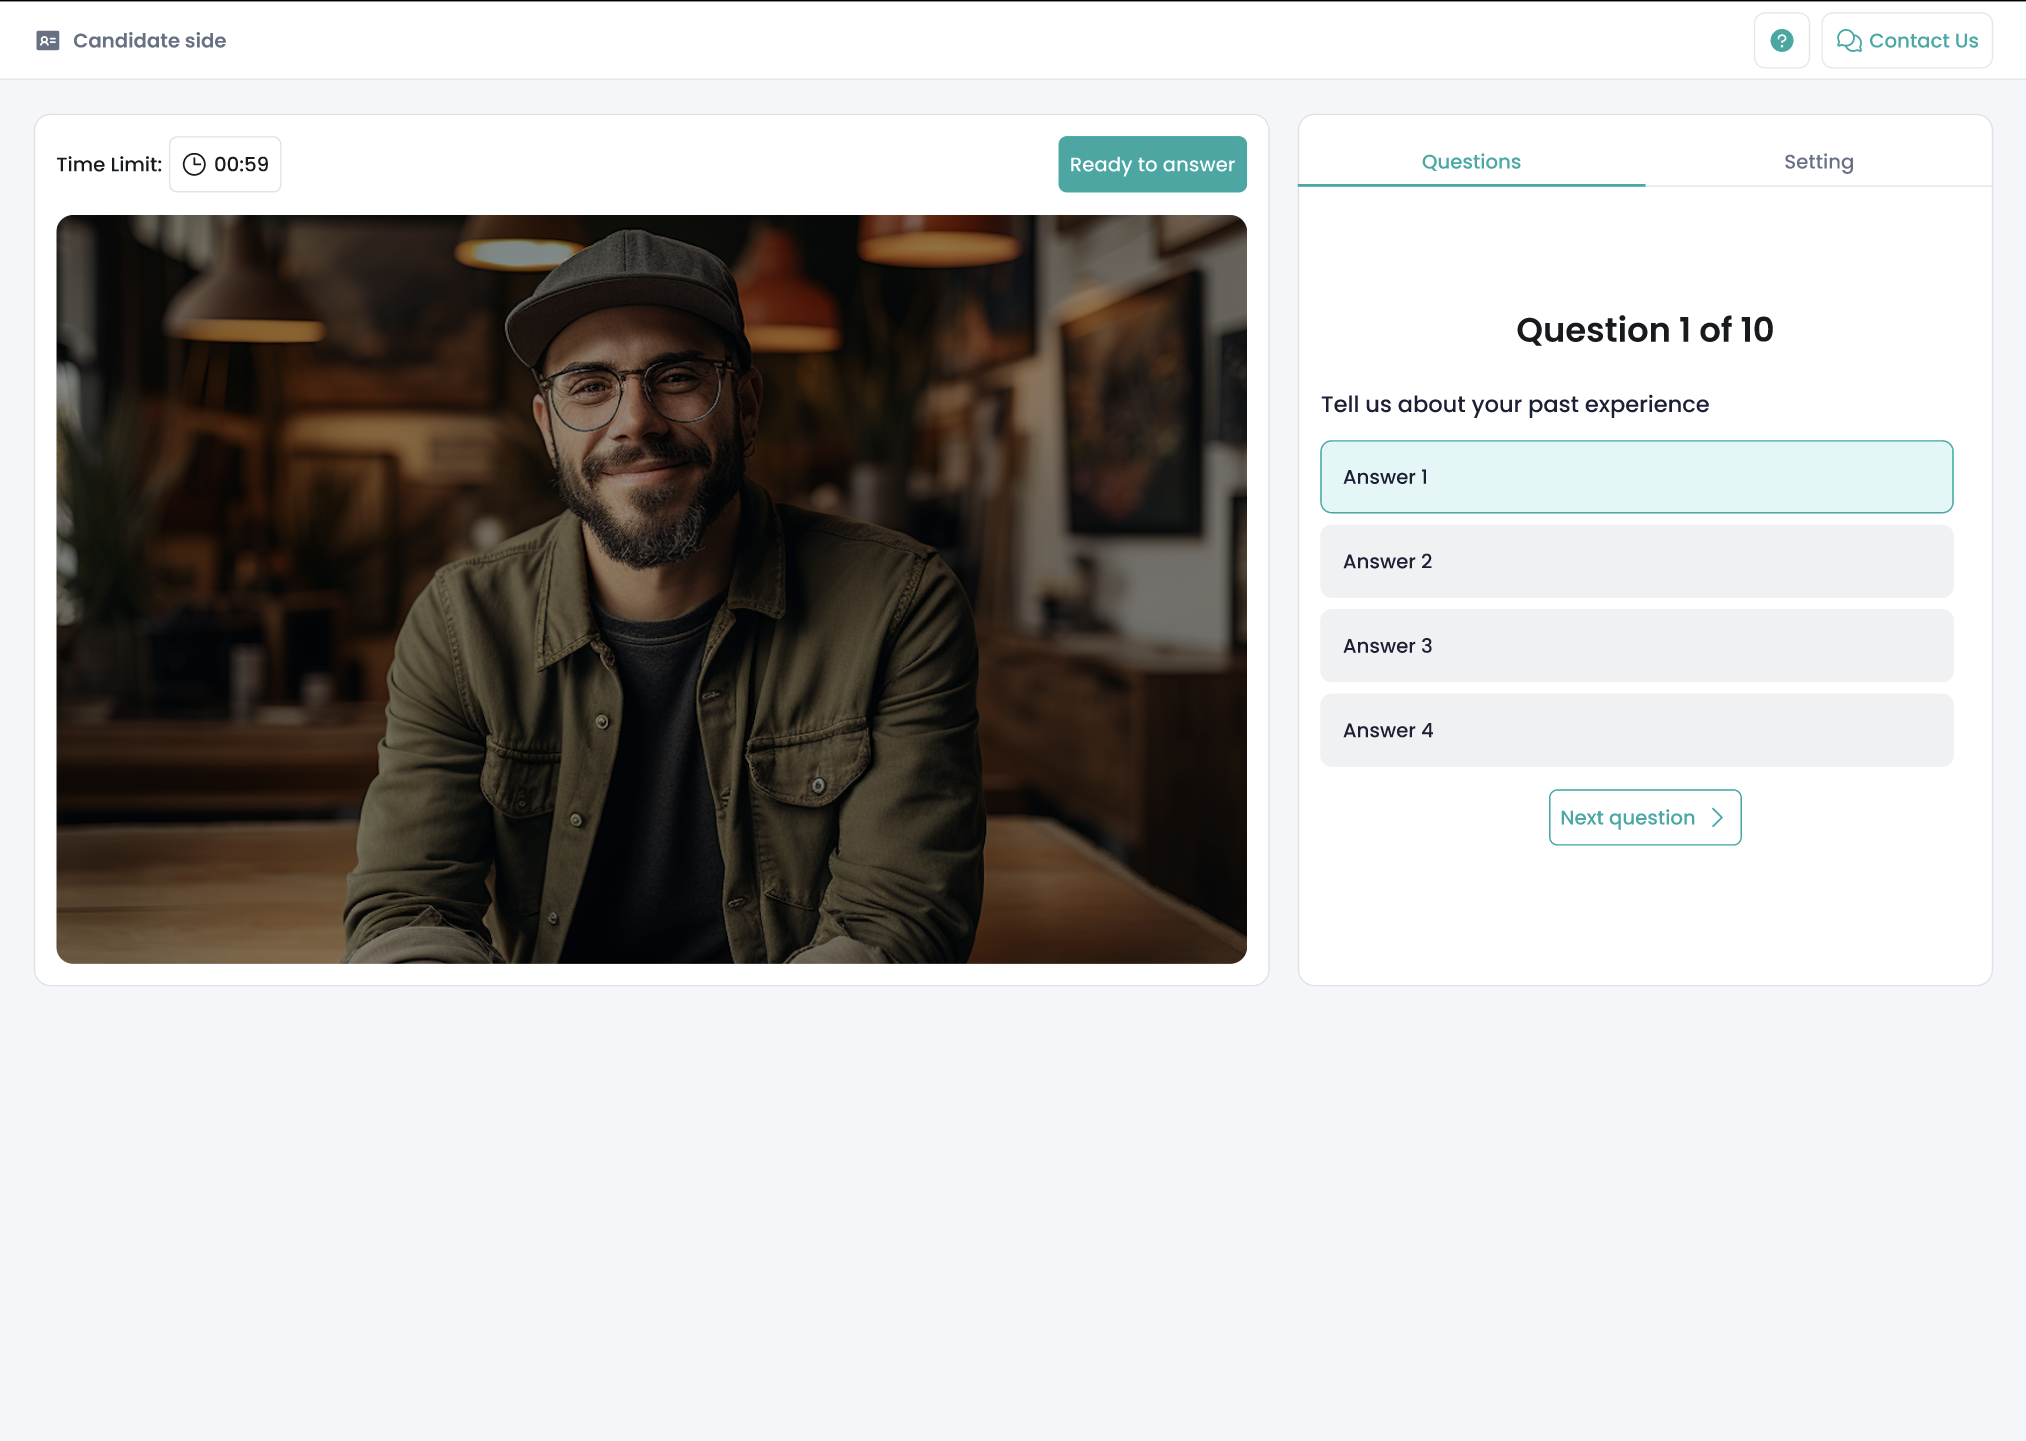
Task: Click the help question mark icon
Action: tap(1781, 41)
